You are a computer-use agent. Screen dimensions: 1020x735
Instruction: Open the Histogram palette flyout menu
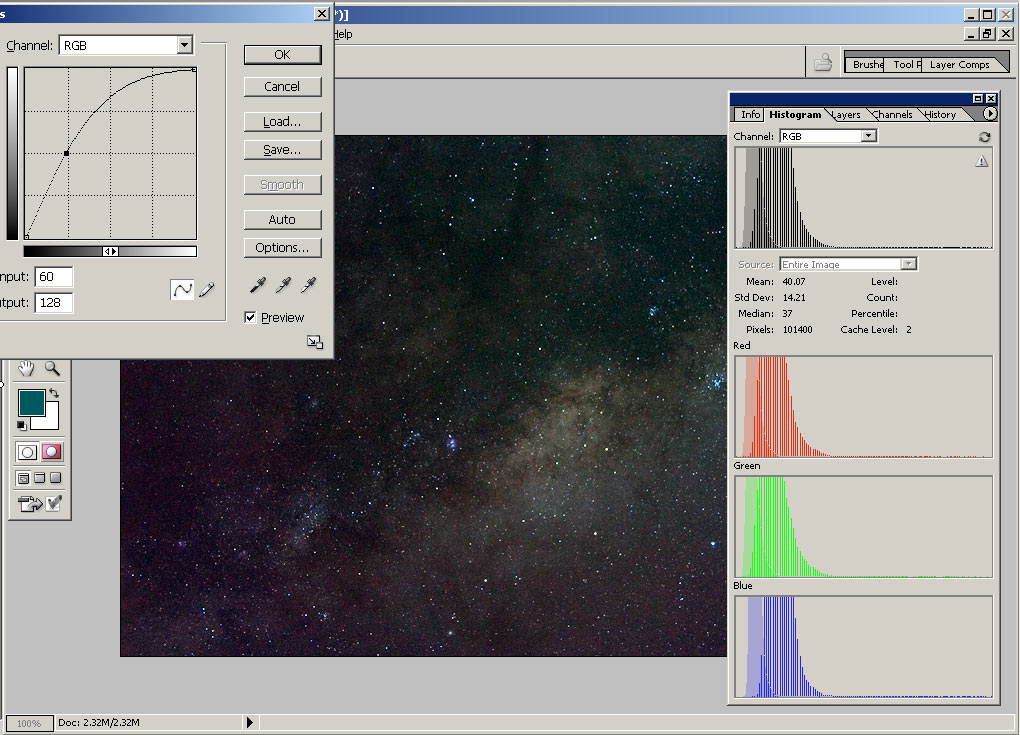pos(990,114)
